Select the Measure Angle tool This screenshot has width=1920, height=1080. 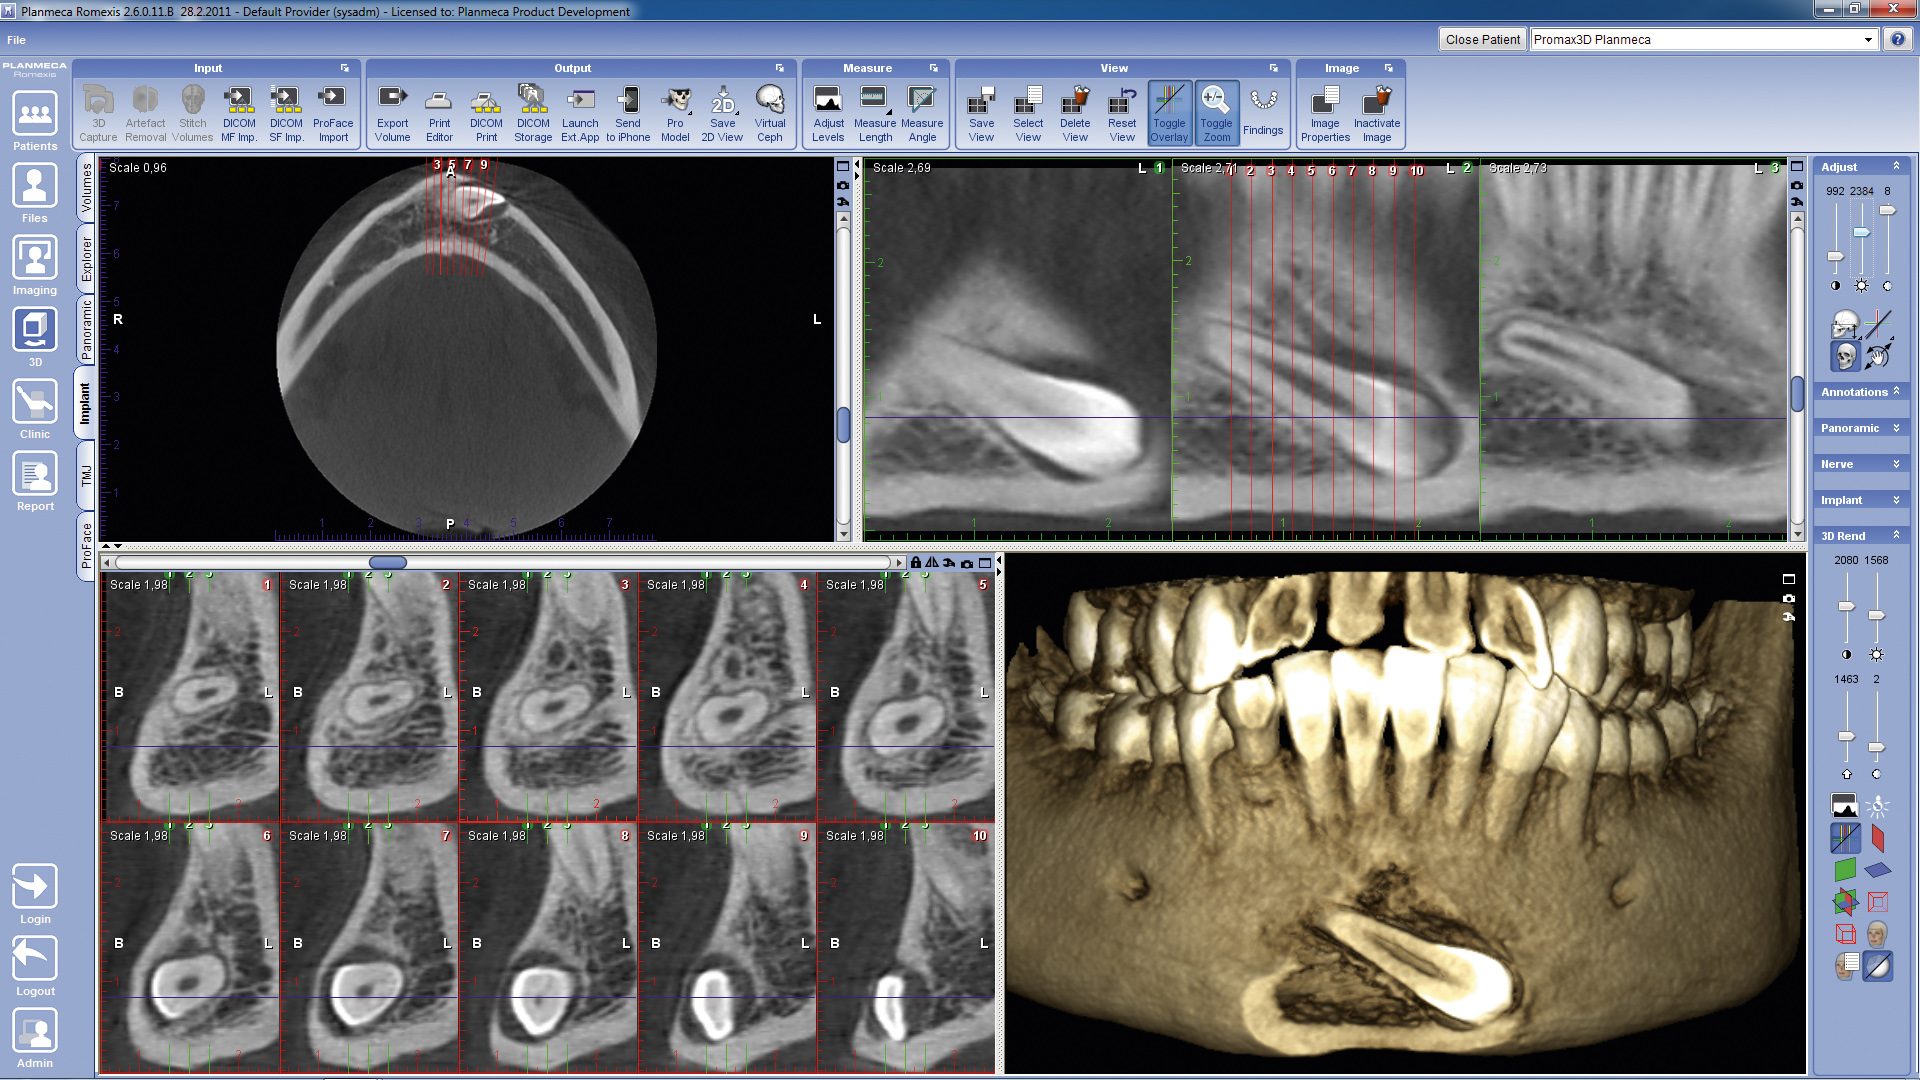click(x=922, y=112)
